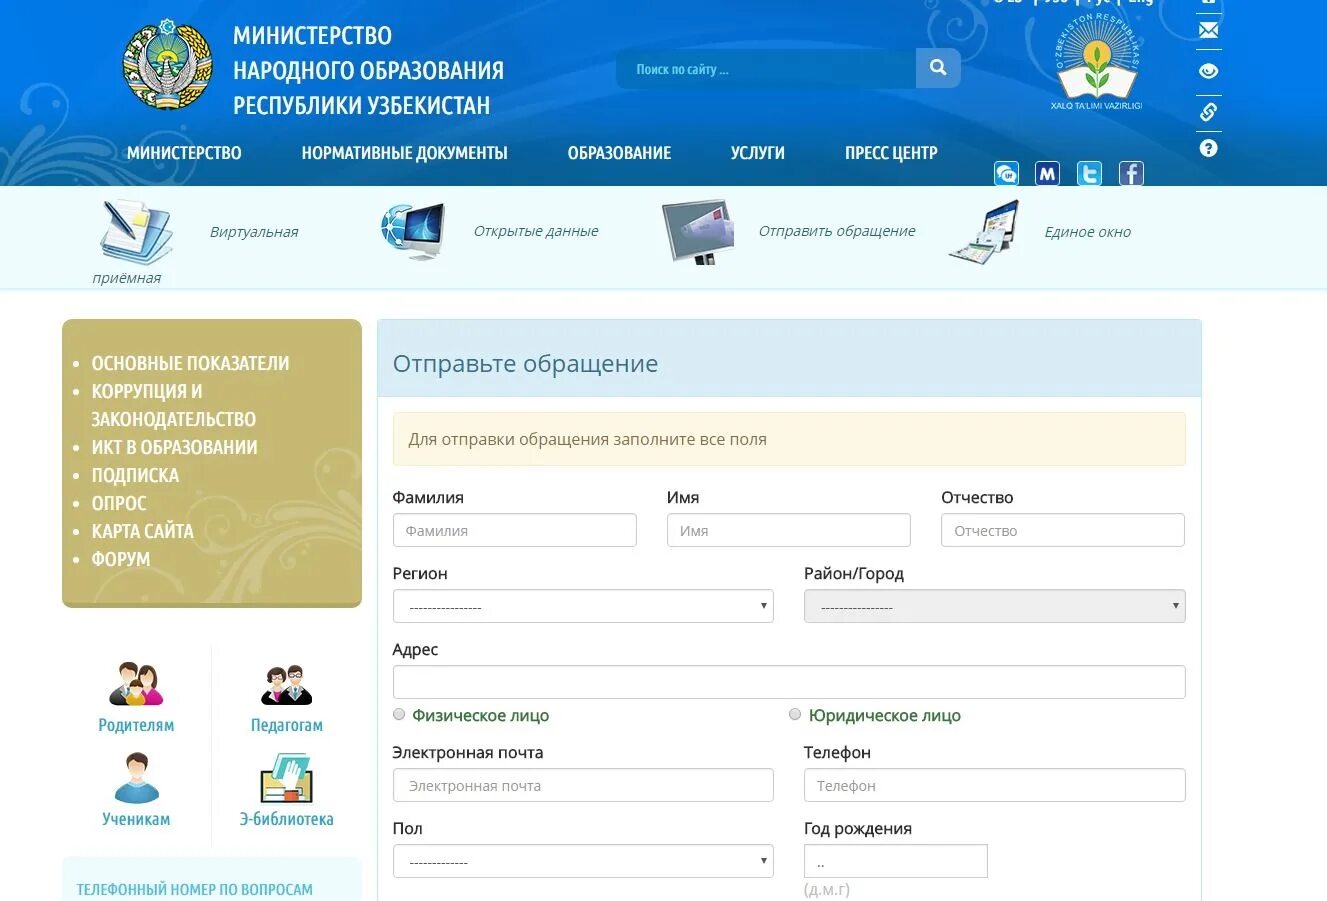Select the Юридическое лицо radio button
Image resolution: width=1327 pixels, height=901 pixels.
tap(795, 714)
